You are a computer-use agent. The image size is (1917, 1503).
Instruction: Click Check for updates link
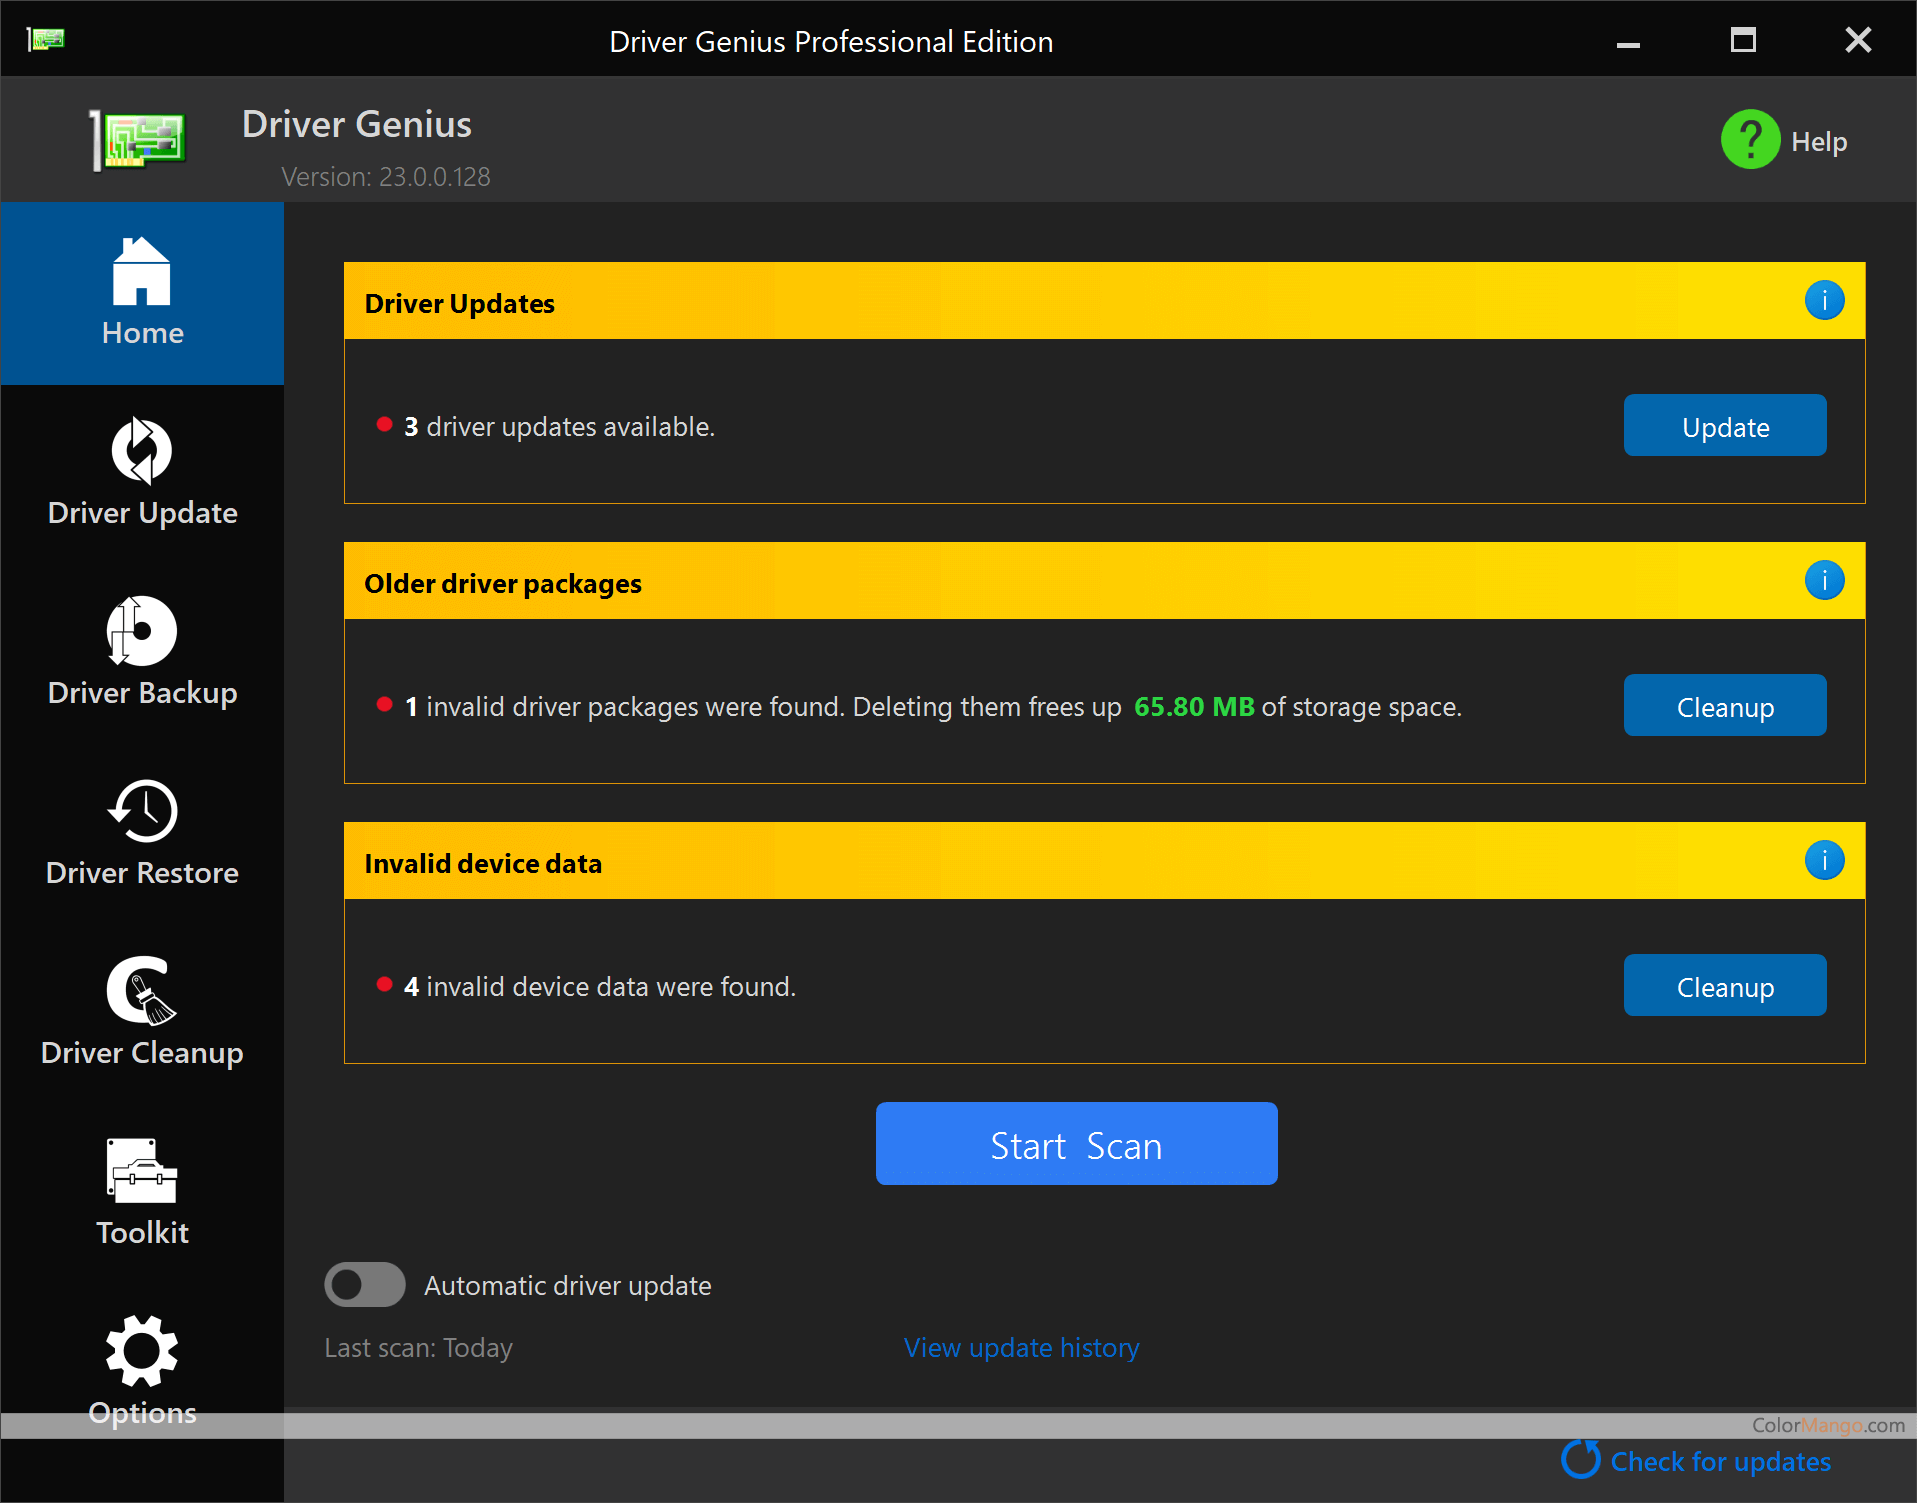[1720, 1462]
